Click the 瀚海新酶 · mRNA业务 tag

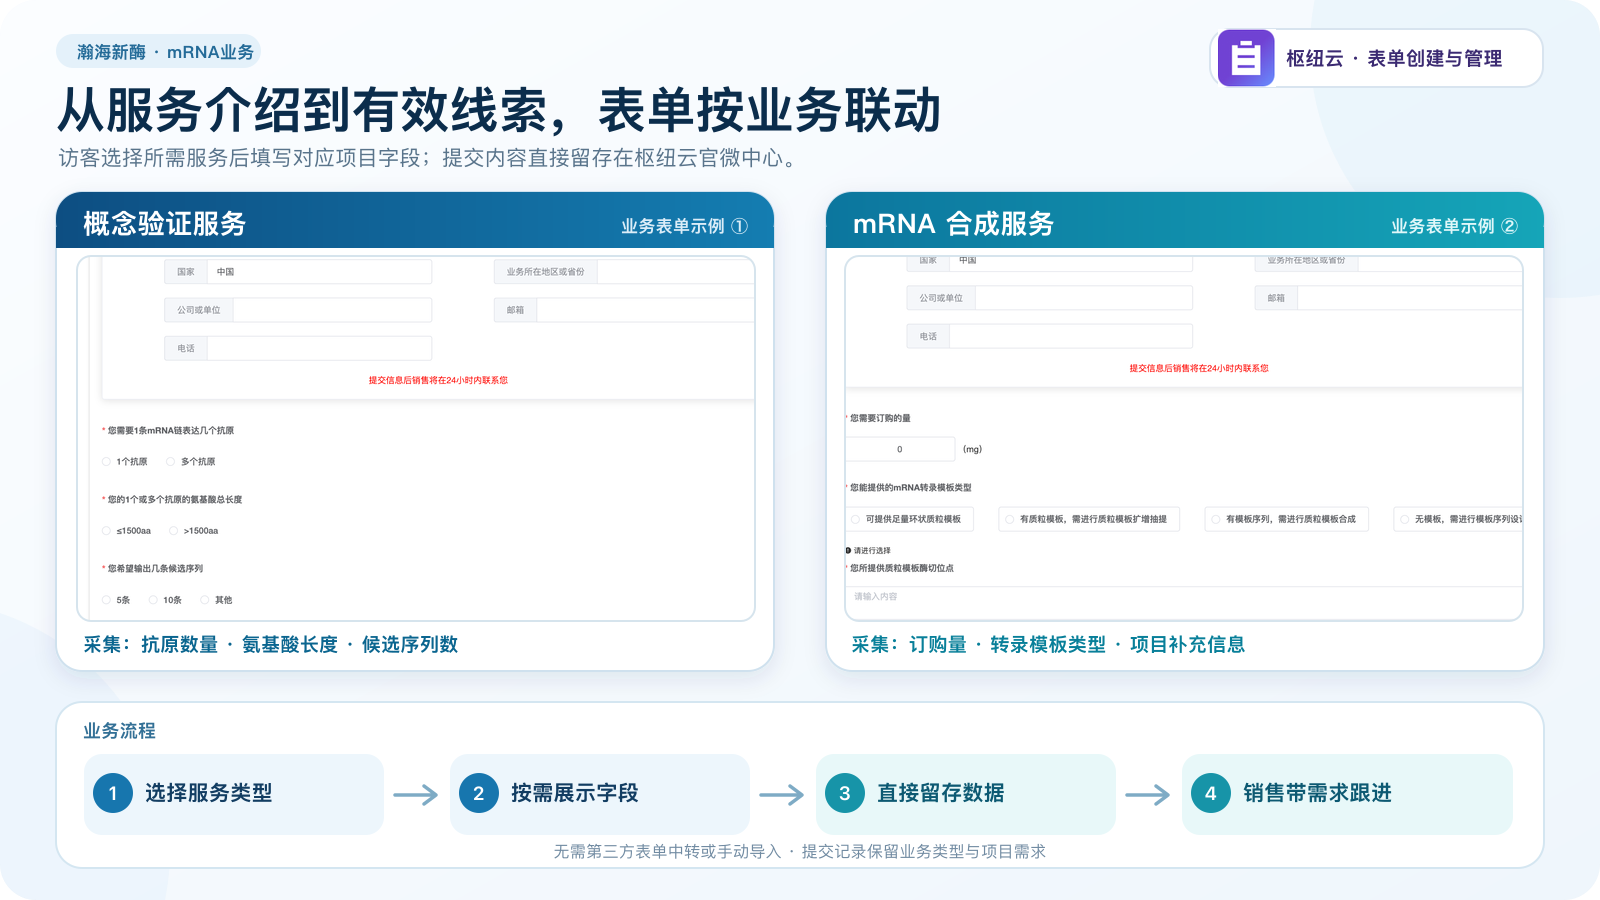click(158, 52)
